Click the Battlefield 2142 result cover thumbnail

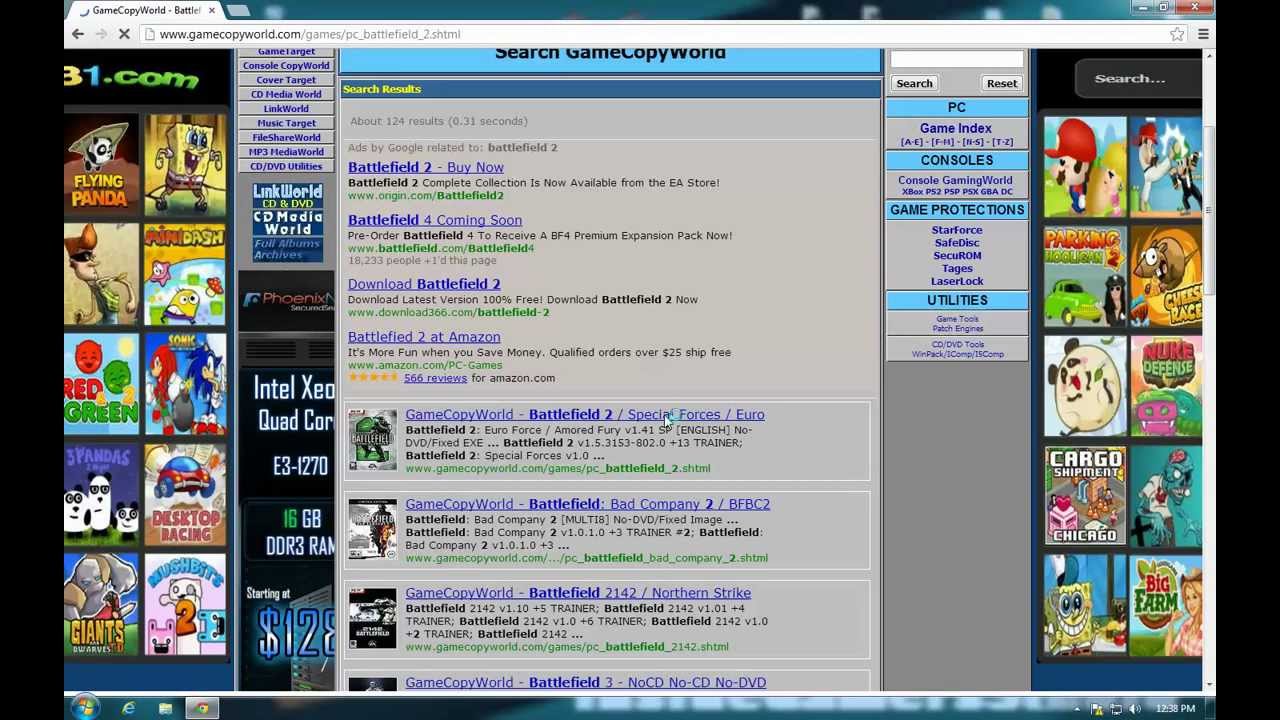point(372,618)
